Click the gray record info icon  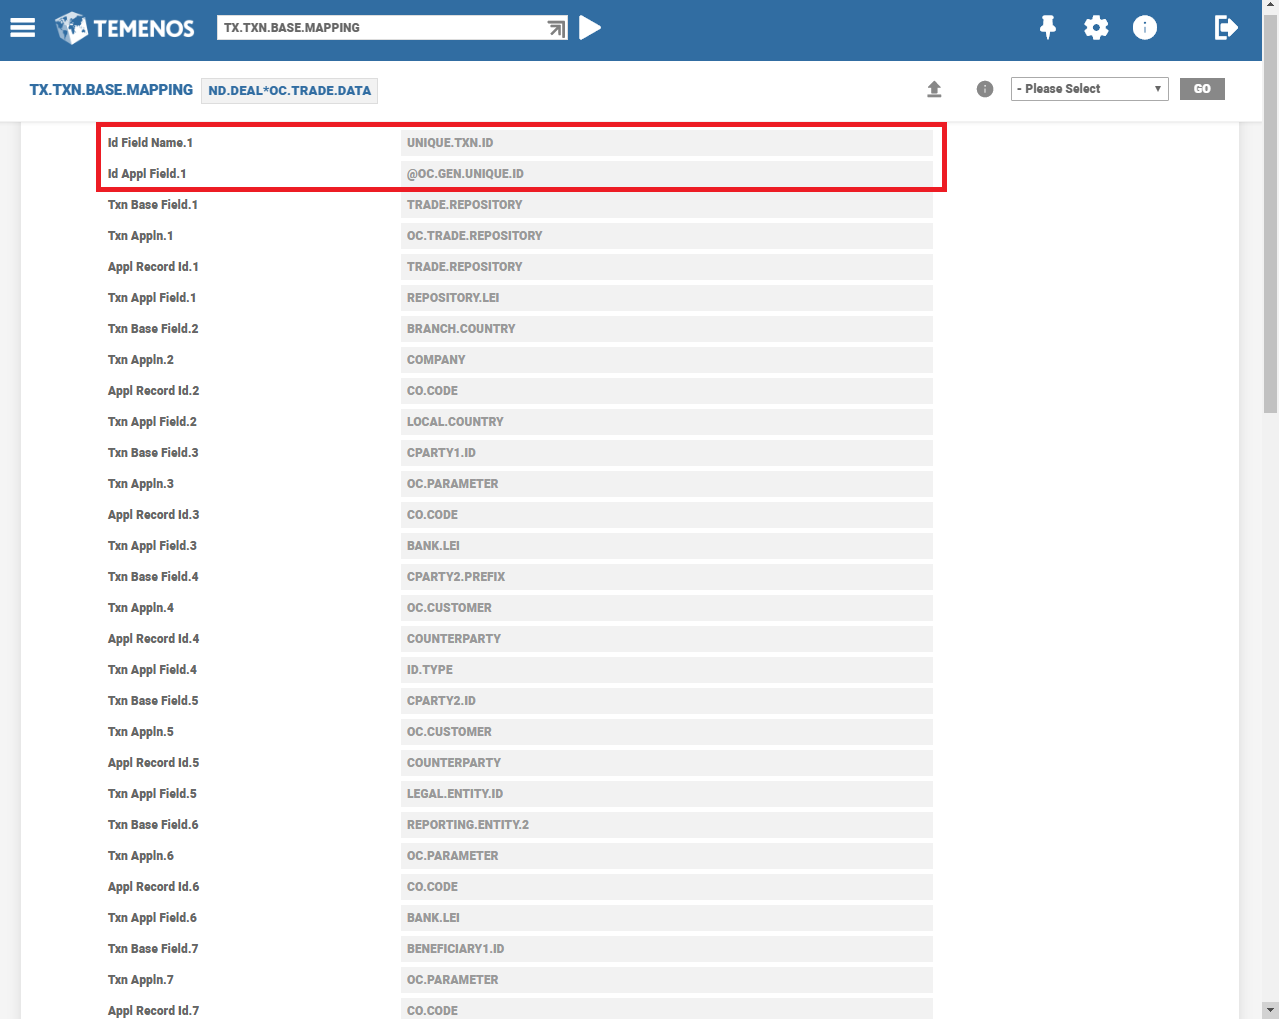(985, 89)
